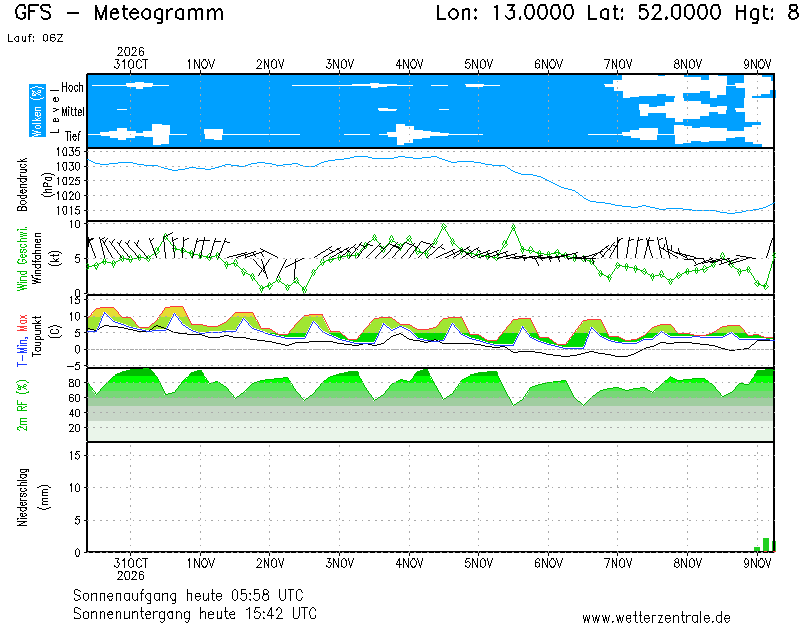The image size is (800, 625).
Task: Click the "Hoch" cloud level label
Action: click(72, 88)
